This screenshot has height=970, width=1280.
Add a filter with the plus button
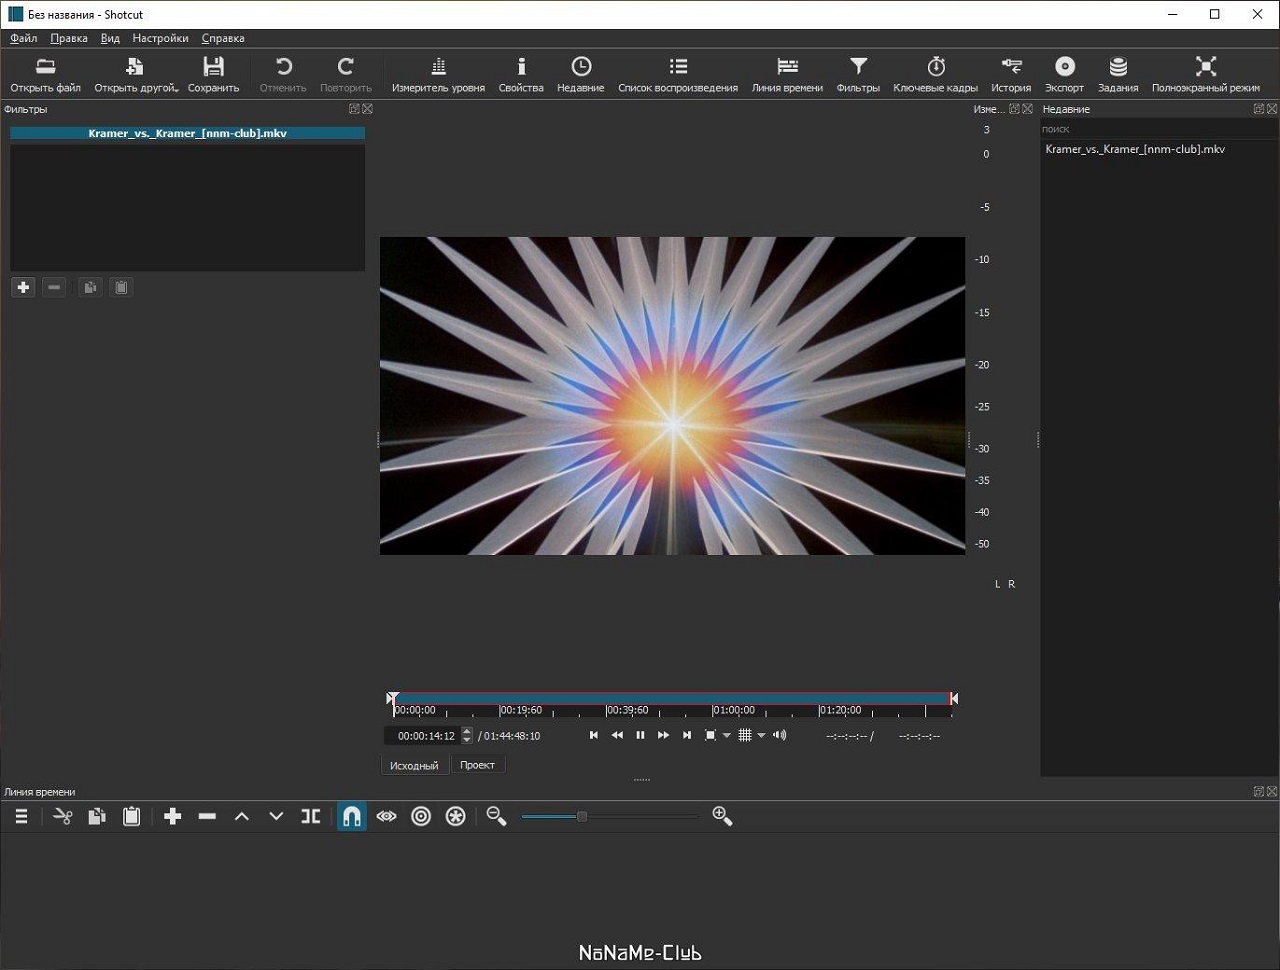pos(23,288)
